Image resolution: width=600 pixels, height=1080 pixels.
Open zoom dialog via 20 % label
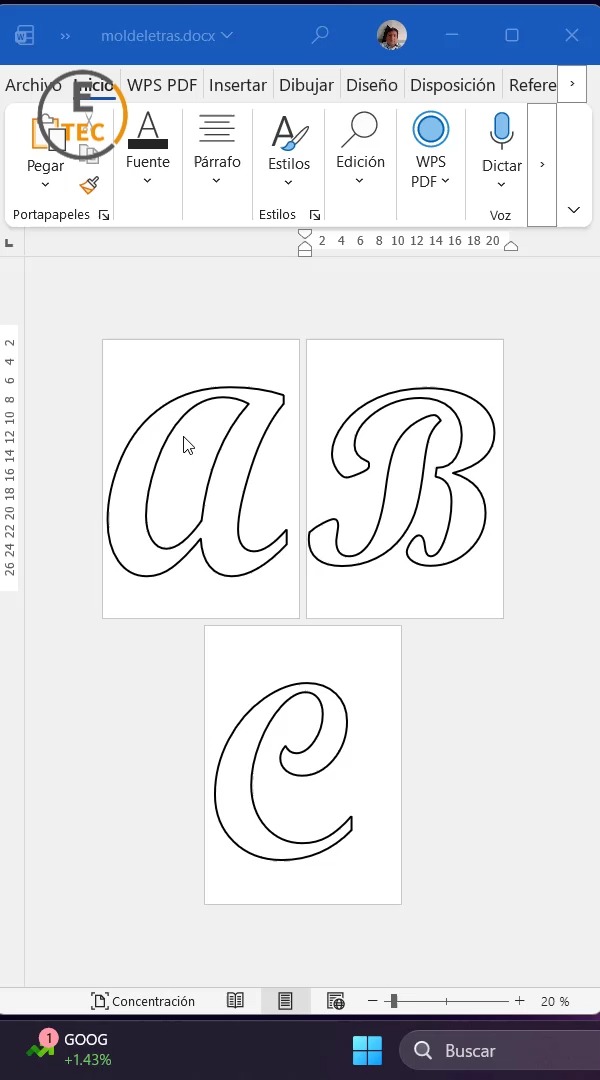[x=555, y=1001]
